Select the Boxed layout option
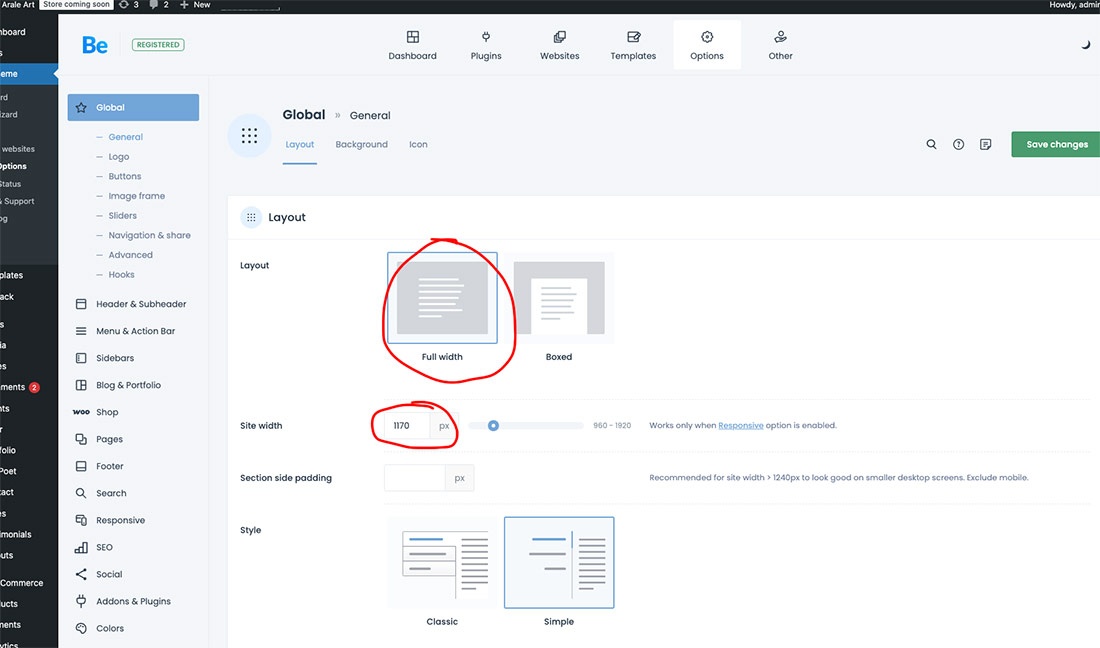The height and width of the screenshot is (648, 1100). point(559,298)
